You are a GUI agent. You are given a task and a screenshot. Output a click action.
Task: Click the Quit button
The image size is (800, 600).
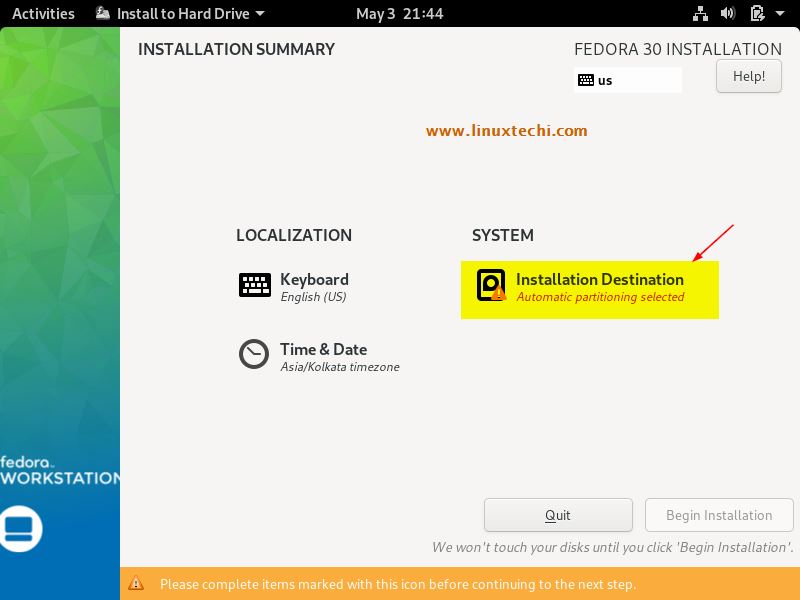pos(558,515)
